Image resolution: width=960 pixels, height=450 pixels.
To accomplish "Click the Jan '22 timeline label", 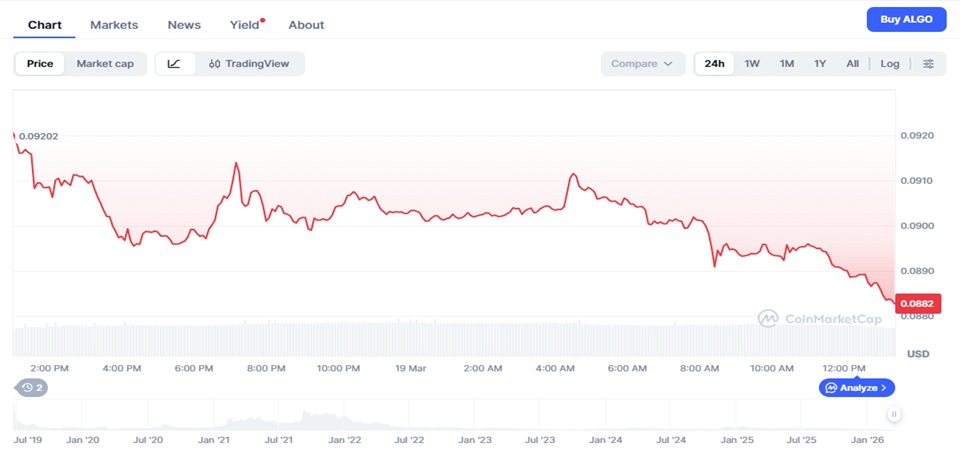I will pos(345,440).
